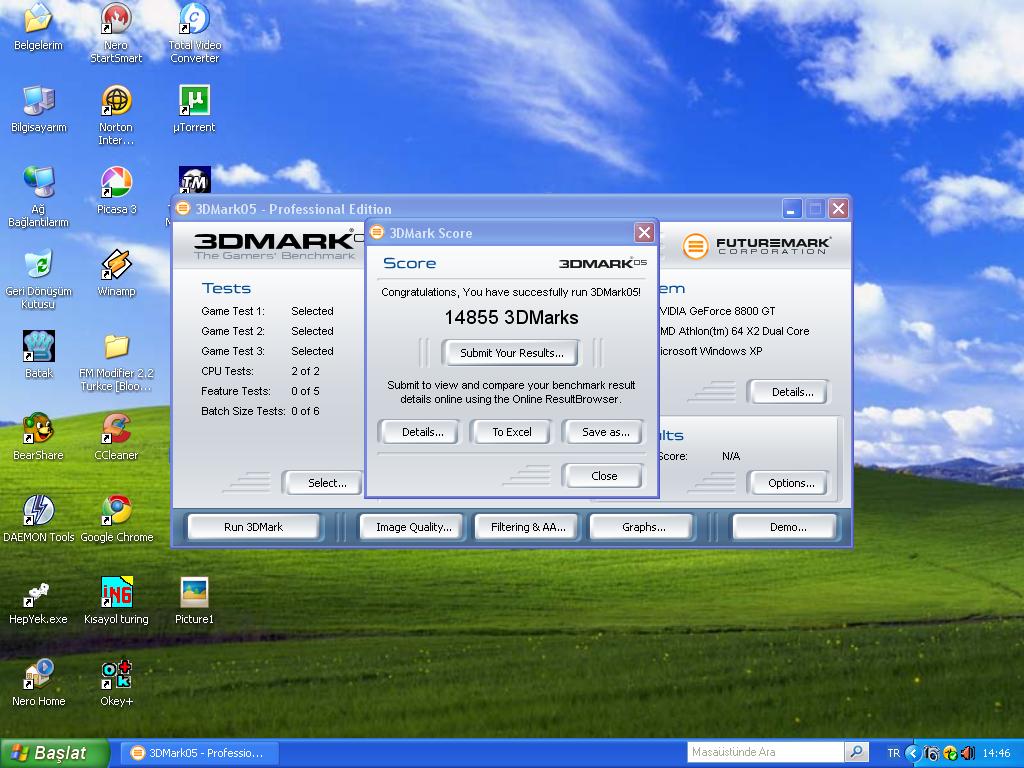Click the Game Test 1 label
Viewport: 1024px width, 768px height.
[x=232, y=311]
